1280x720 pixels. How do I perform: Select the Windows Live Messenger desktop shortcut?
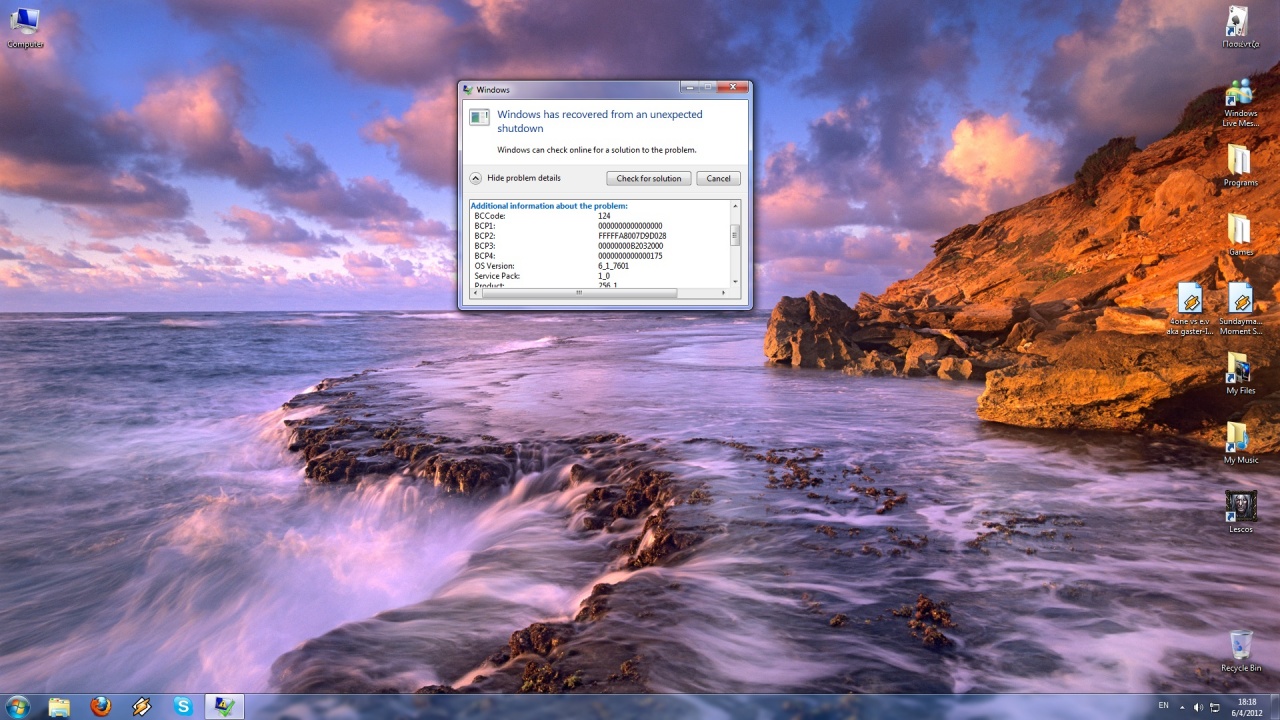(1240, 102)
